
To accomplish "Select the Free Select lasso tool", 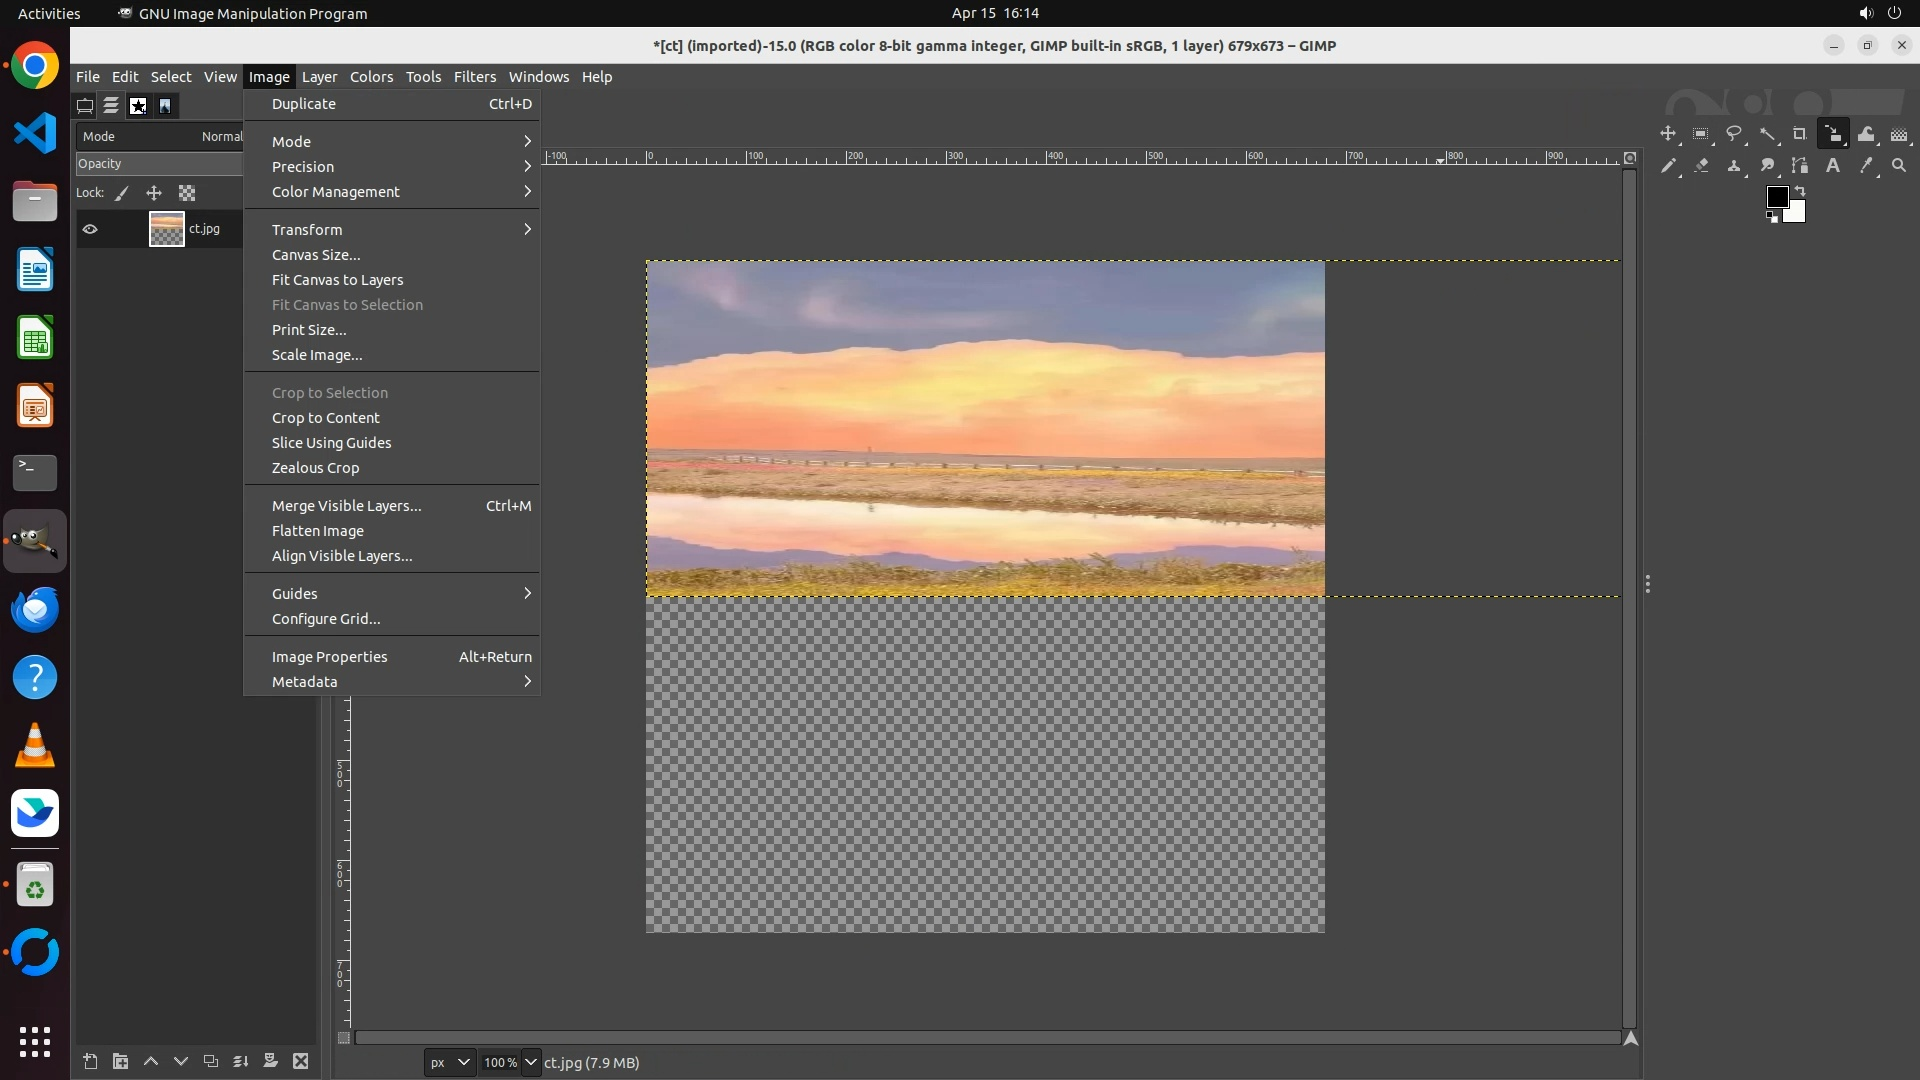I will (1734, 134).
